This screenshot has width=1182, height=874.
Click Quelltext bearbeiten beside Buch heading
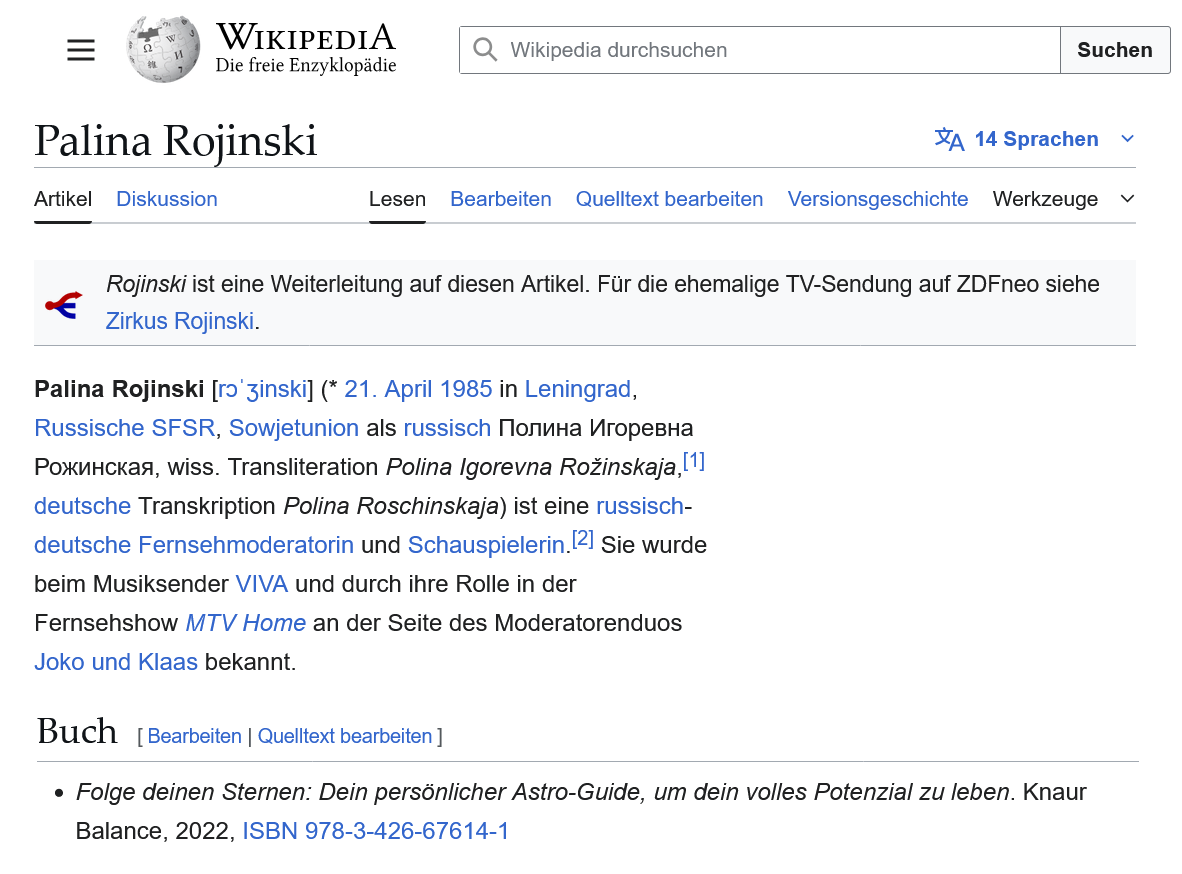click(345, 736)
